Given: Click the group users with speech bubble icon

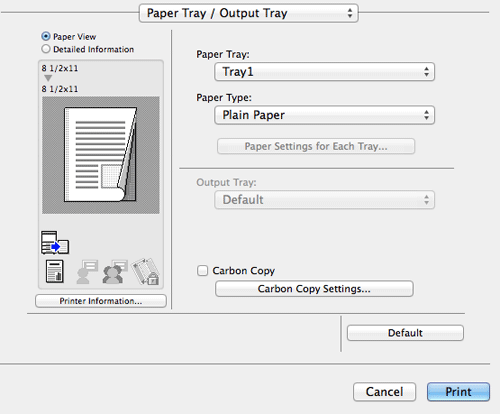Looking at the screenshot, I should 115,272.
